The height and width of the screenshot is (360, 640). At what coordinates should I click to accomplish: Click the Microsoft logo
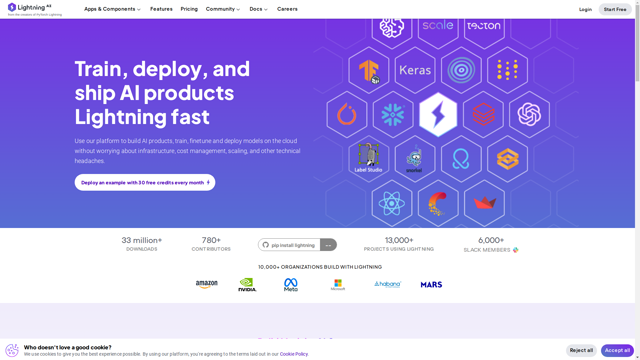[x=338, y=284]
